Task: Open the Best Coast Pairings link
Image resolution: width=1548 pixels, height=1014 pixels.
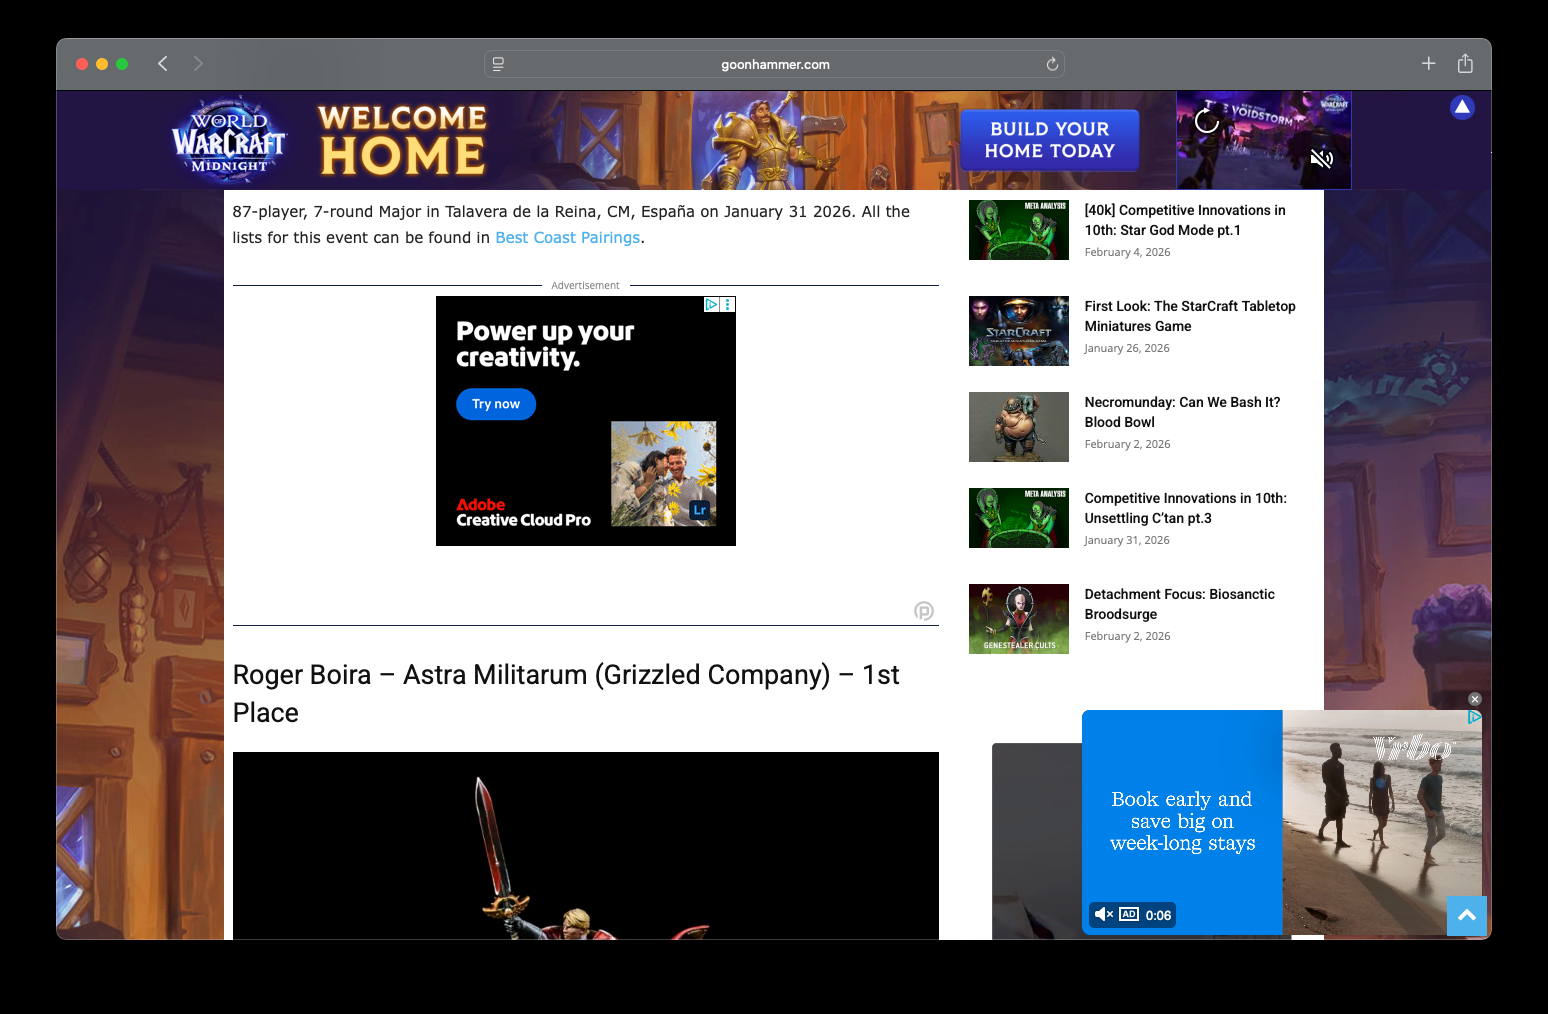Action: (x=567, y=238)
